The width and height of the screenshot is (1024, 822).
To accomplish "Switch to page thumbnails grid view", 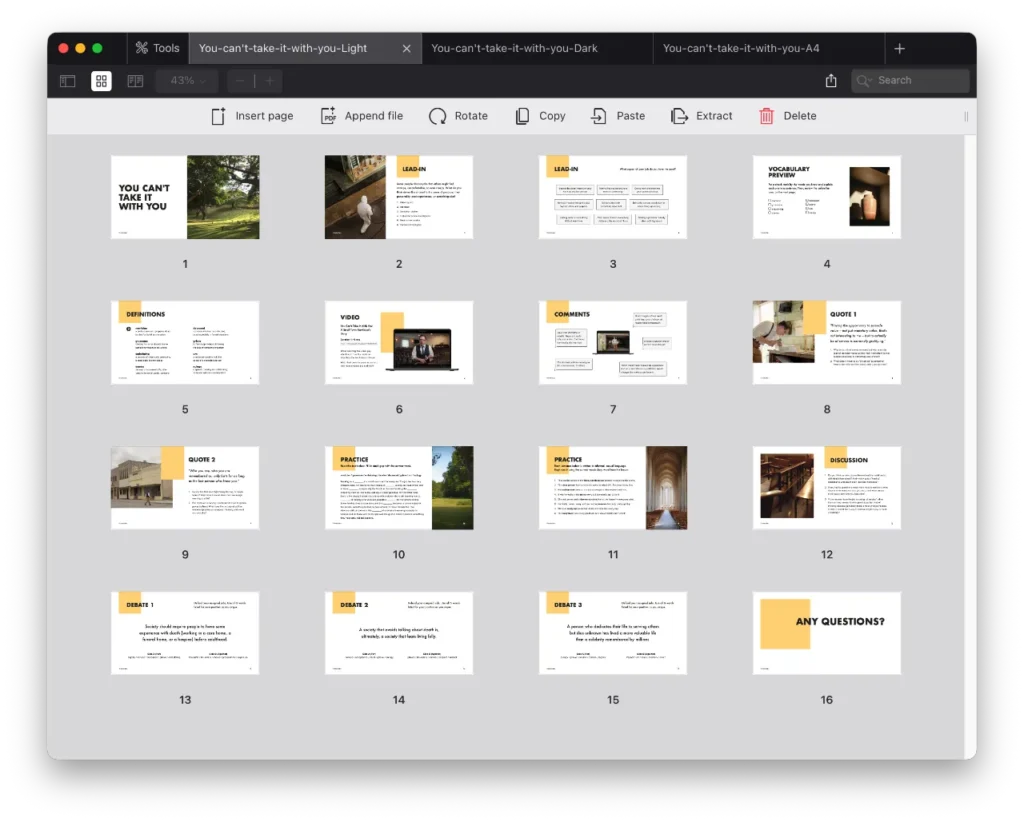I will [x=101, y=81].
